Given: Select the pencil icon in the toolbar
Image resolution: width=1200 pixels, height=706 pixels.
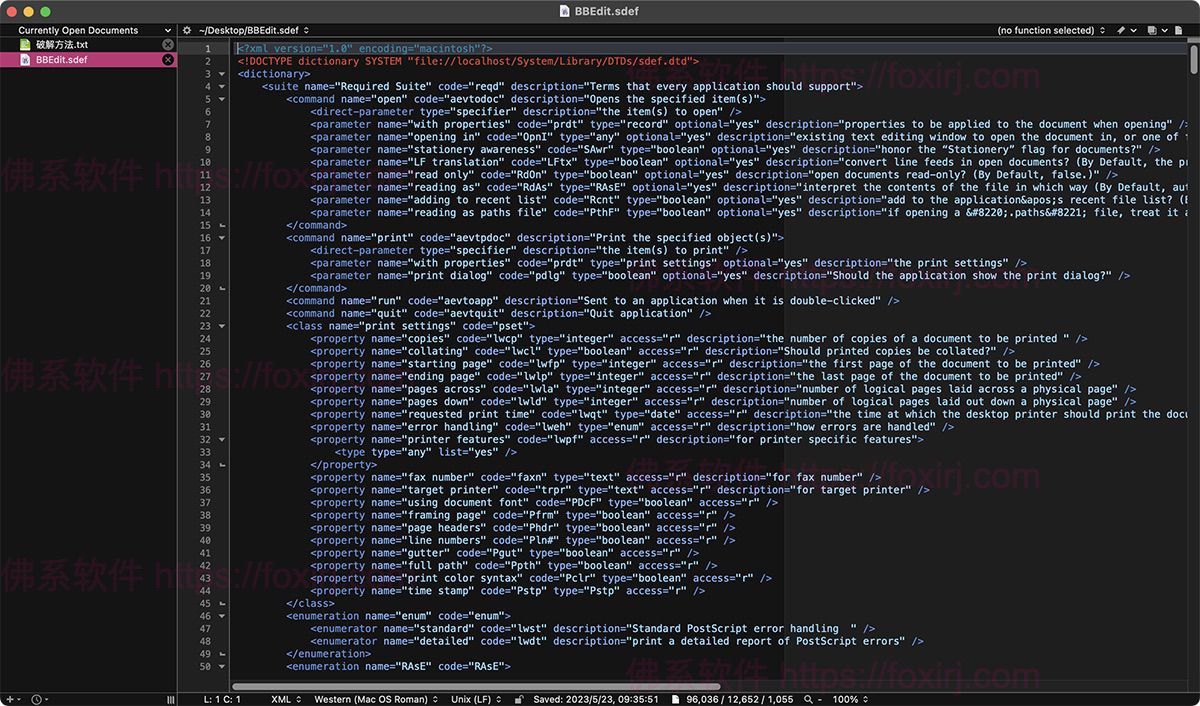Looking at the screenshot, I should click(1121, 30).
